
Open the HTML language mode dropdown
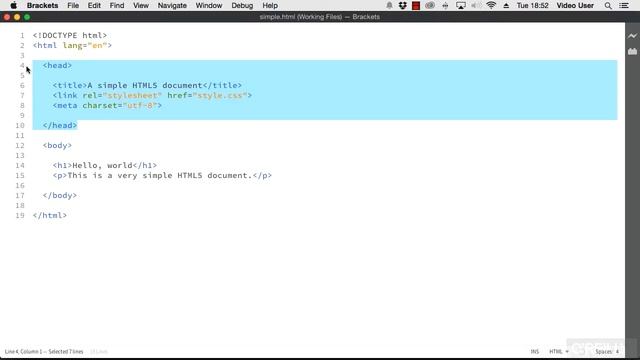coord(558,351)
